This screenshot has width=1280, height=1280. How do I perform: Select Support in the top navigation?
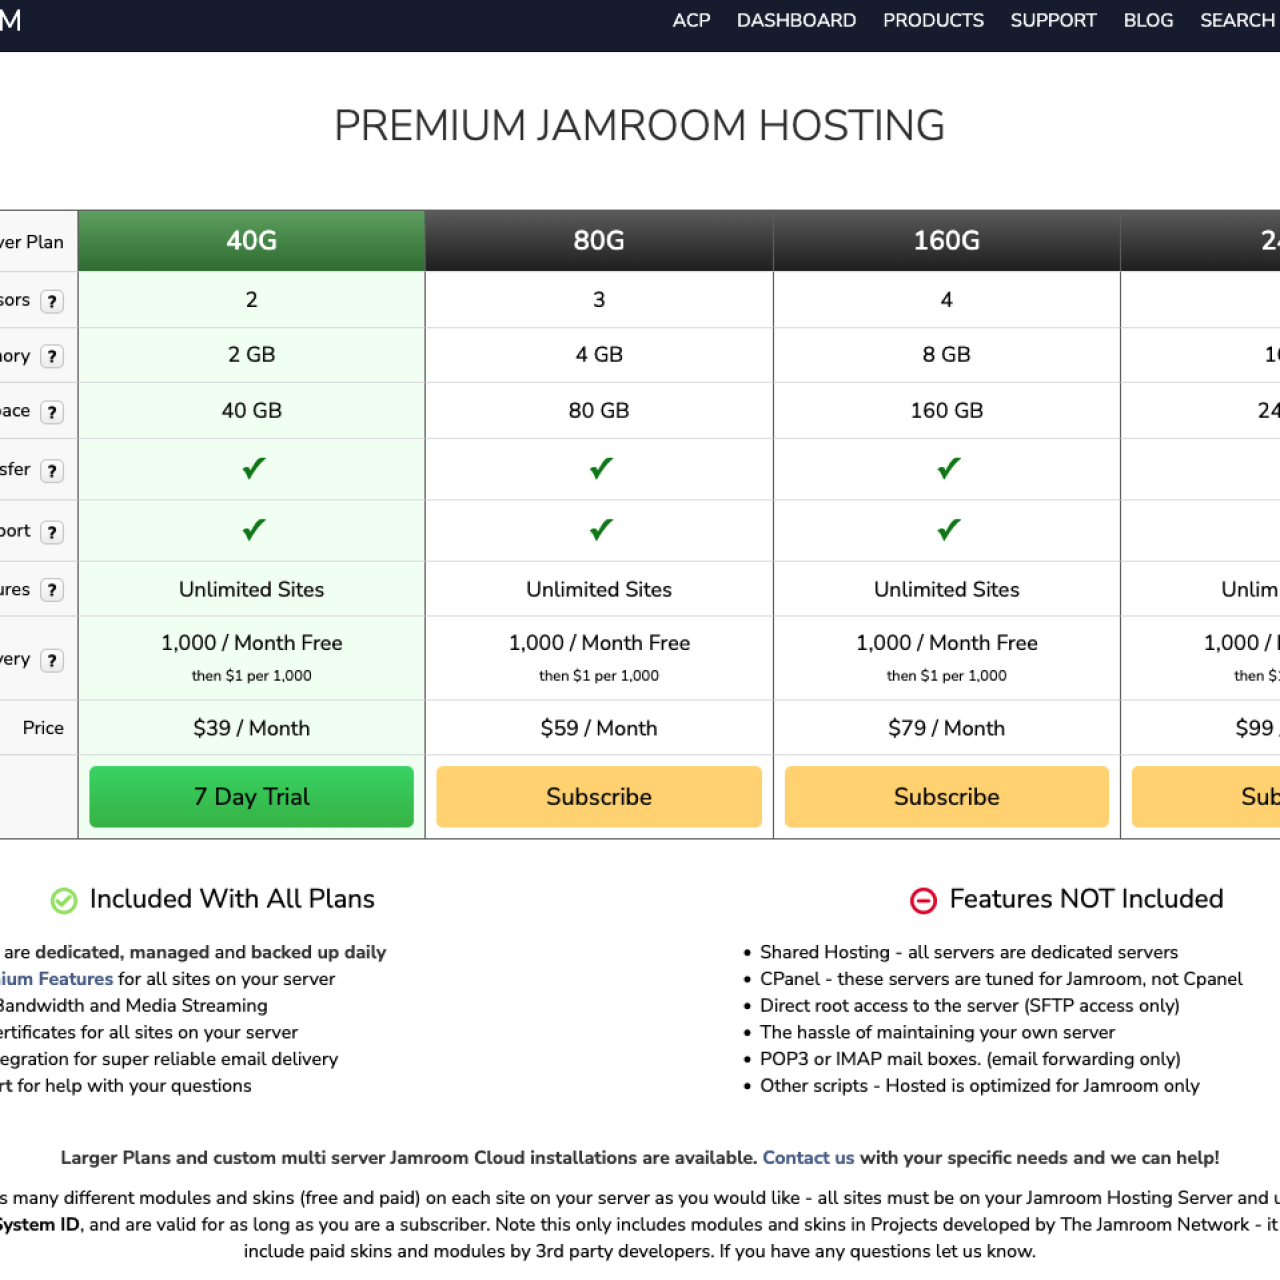(1053, 20)
